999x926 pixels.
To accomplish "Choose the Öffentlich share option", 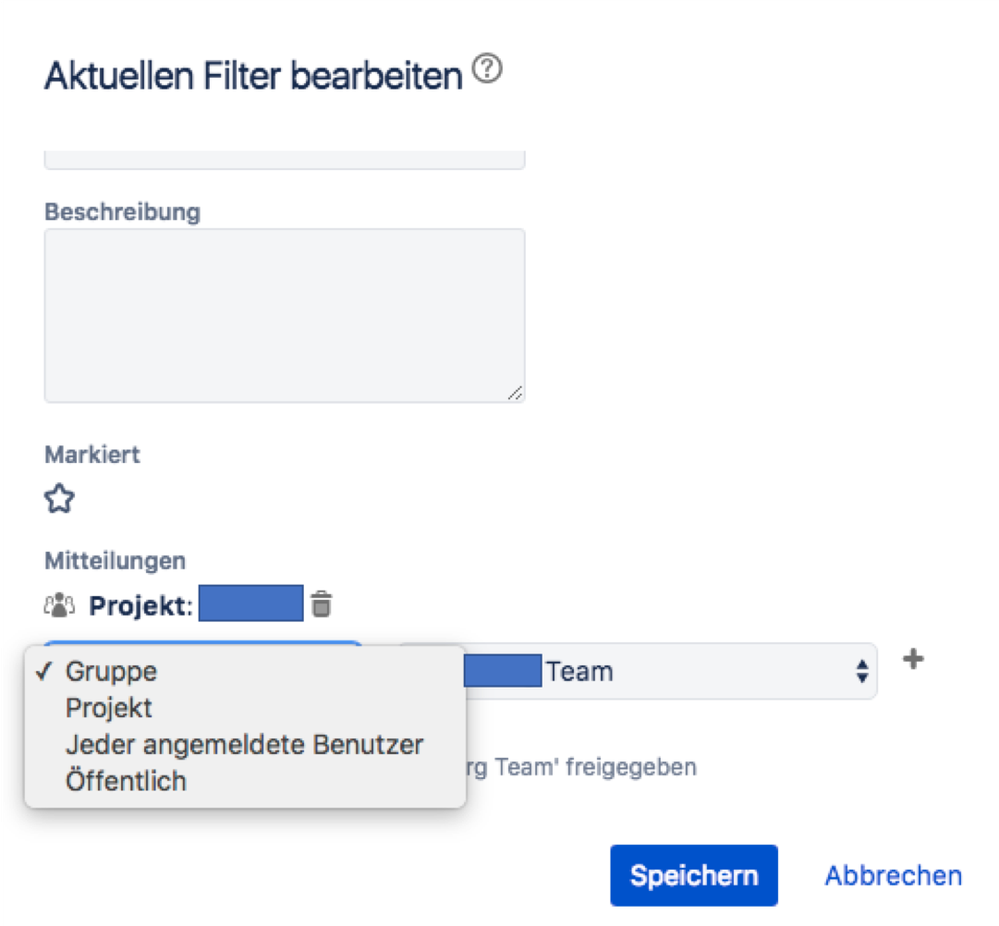I will click(126, 781).
